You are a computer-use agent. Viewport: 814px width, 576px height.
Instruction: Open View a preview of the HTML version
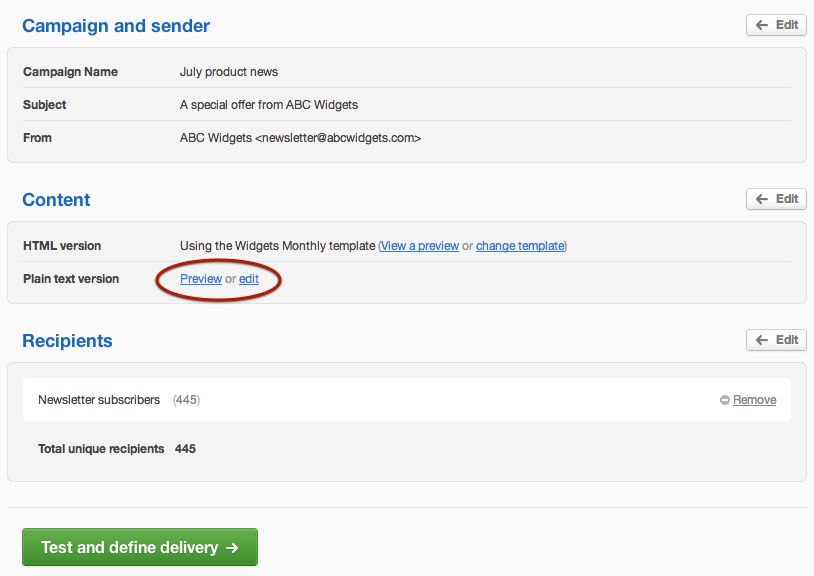click(419, 245)
